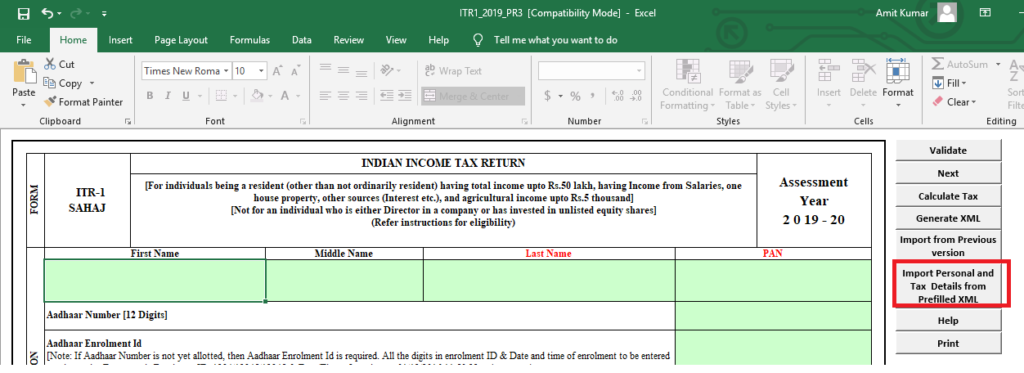1024x373 pixels.
Task: Click the Undo arrow icon
Action: tap(47, 13)
